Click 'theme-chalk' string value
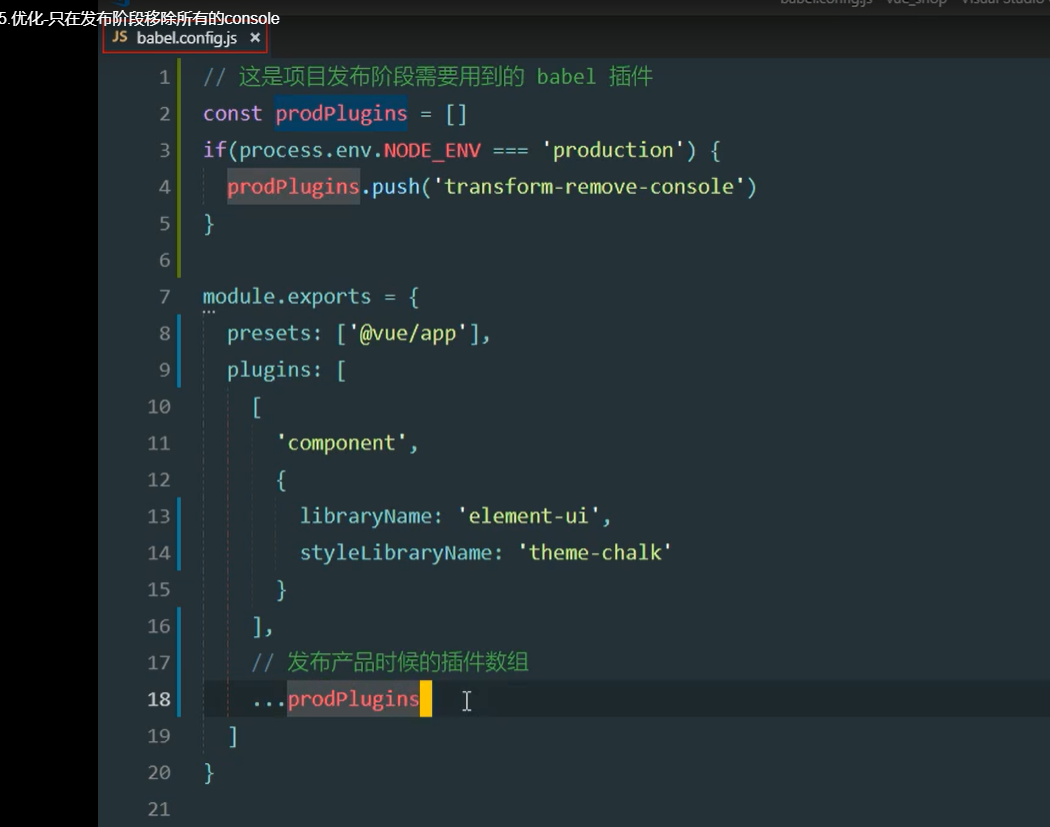The image size is (1050, 827). tap(595, 553)
